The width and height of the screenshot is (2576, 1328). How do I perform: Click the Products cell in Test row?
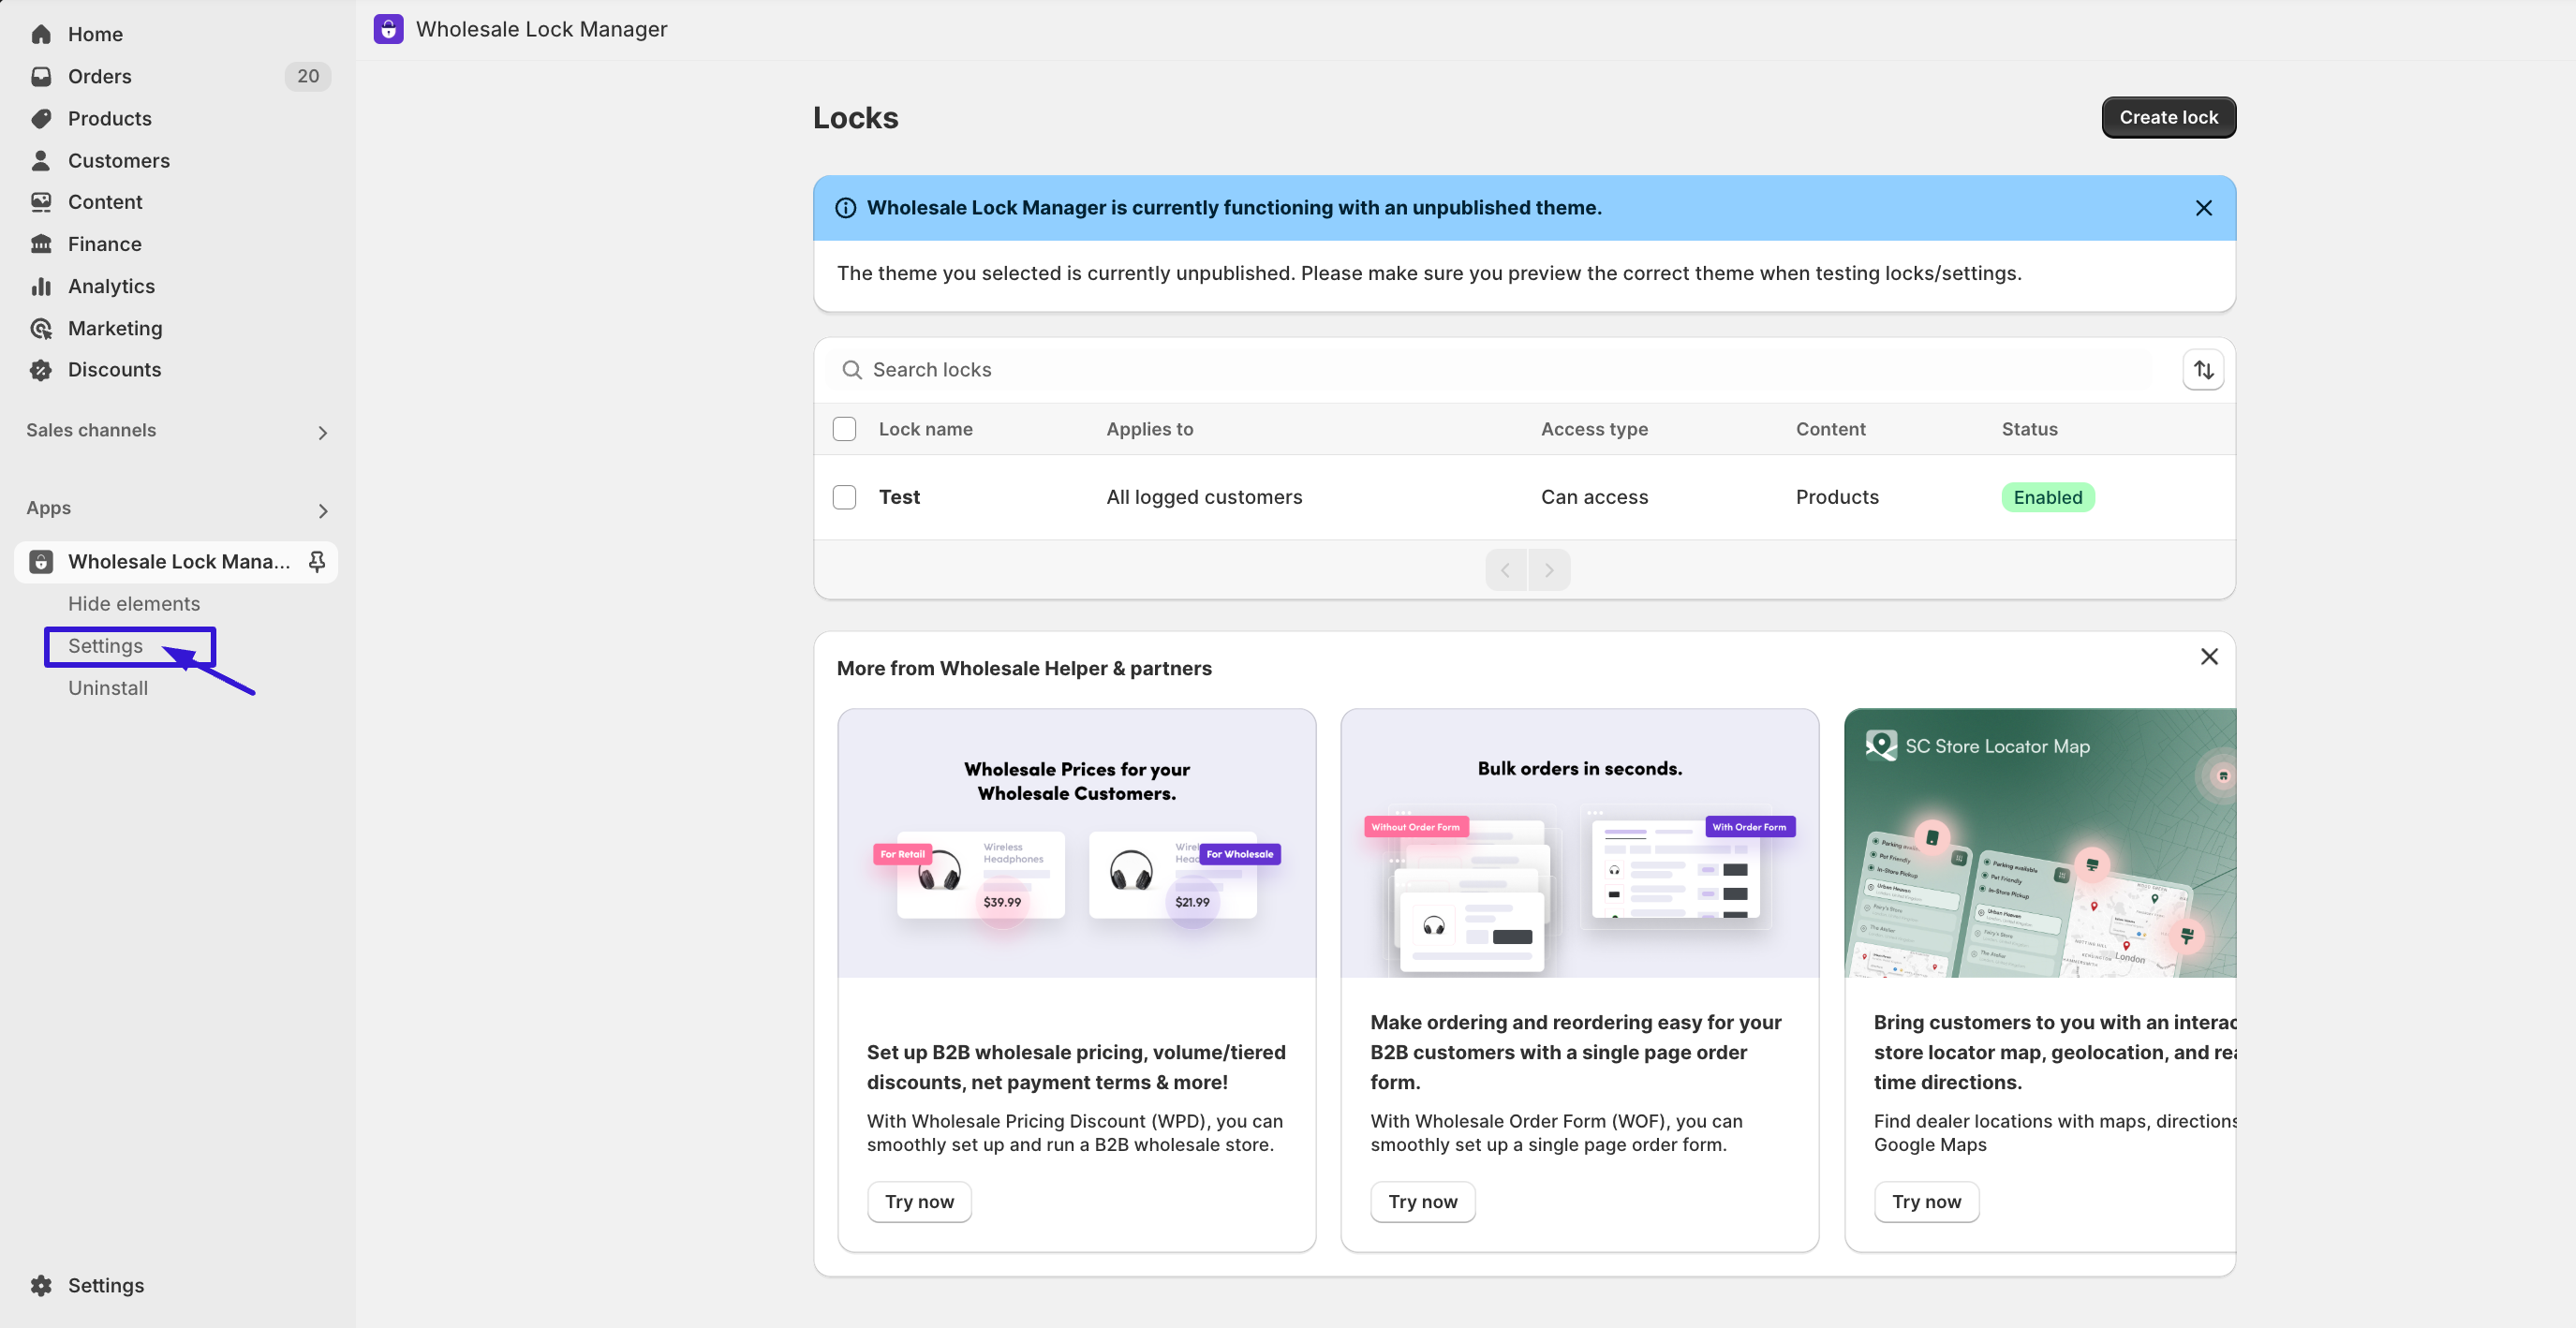pos(1837,497)
